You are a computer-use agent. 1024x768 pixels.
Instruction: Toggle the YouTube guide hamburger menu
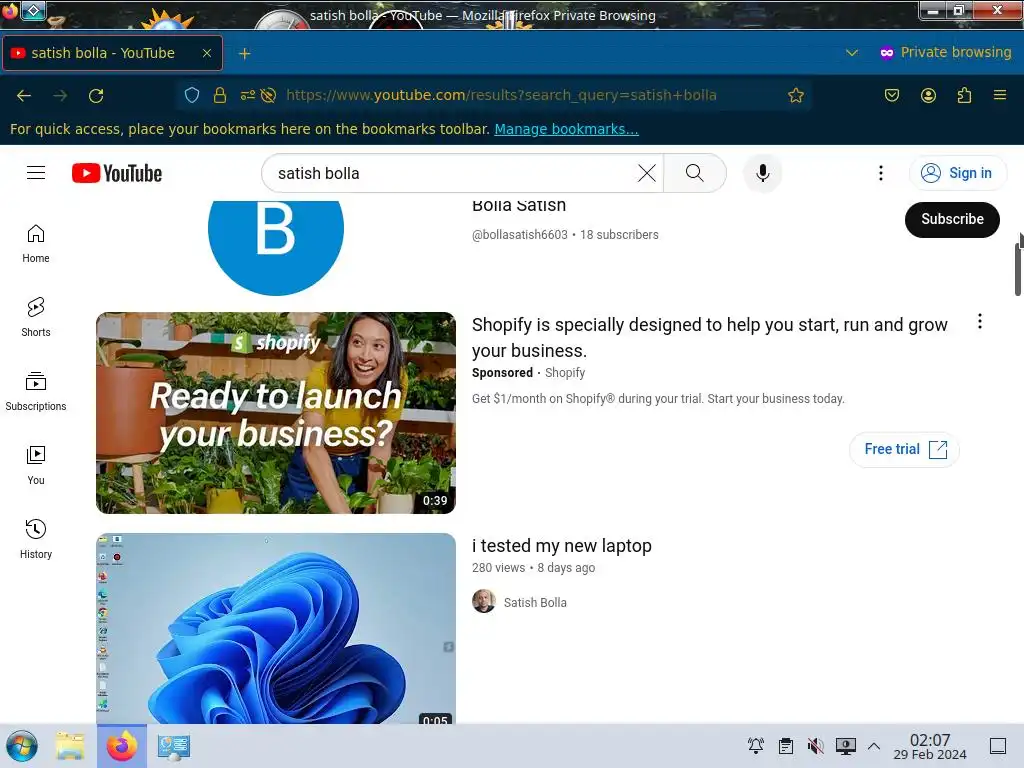[x=36, y=172]
